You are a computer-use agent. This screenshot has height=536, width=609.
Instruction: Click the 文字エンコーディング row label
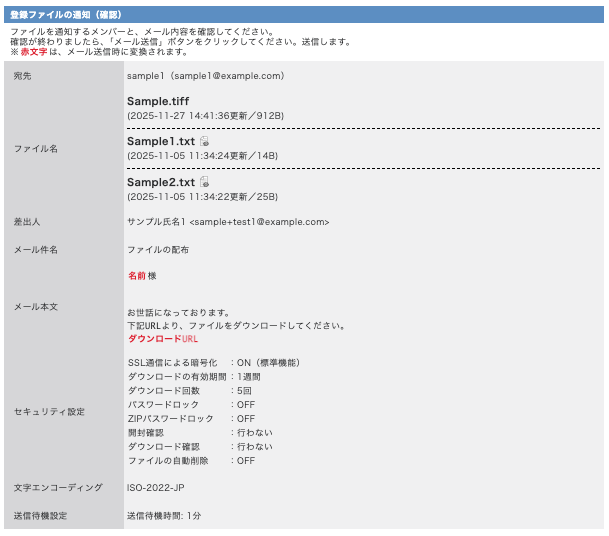[x=58, y=487]
